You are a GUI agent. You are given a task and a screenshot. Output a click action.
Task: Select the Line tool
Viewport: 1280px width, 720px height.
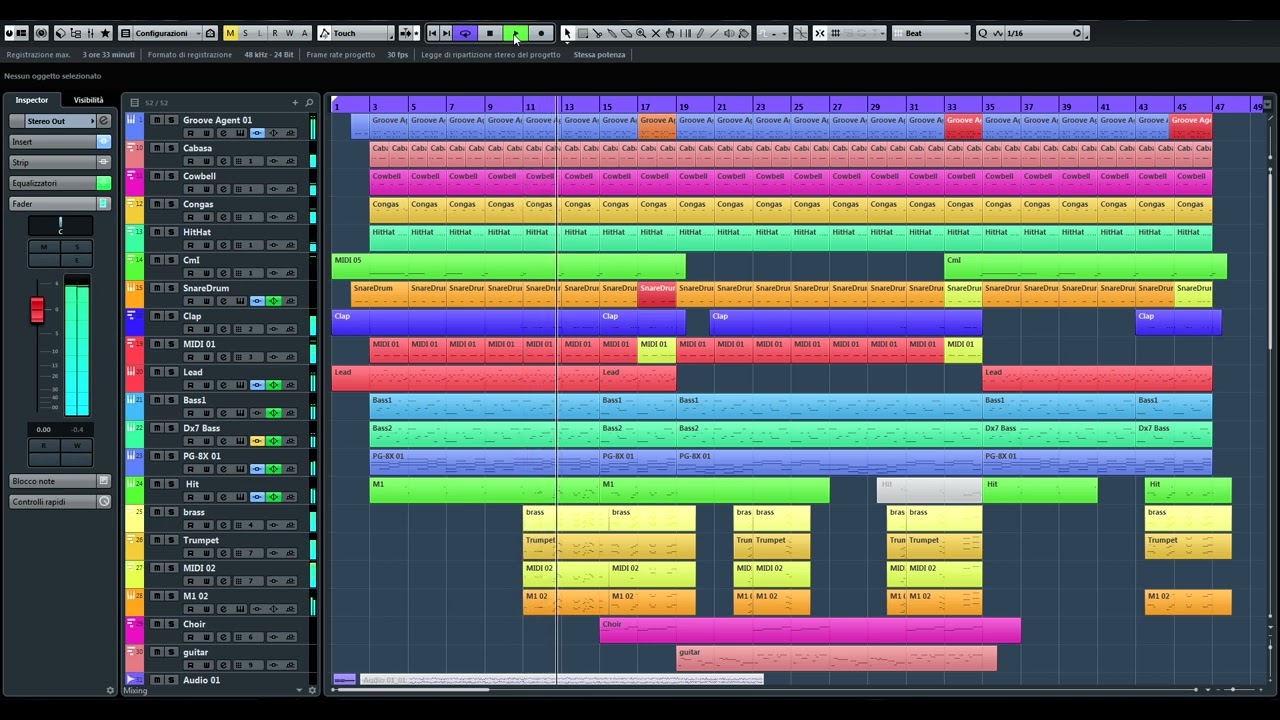[714, 33]
